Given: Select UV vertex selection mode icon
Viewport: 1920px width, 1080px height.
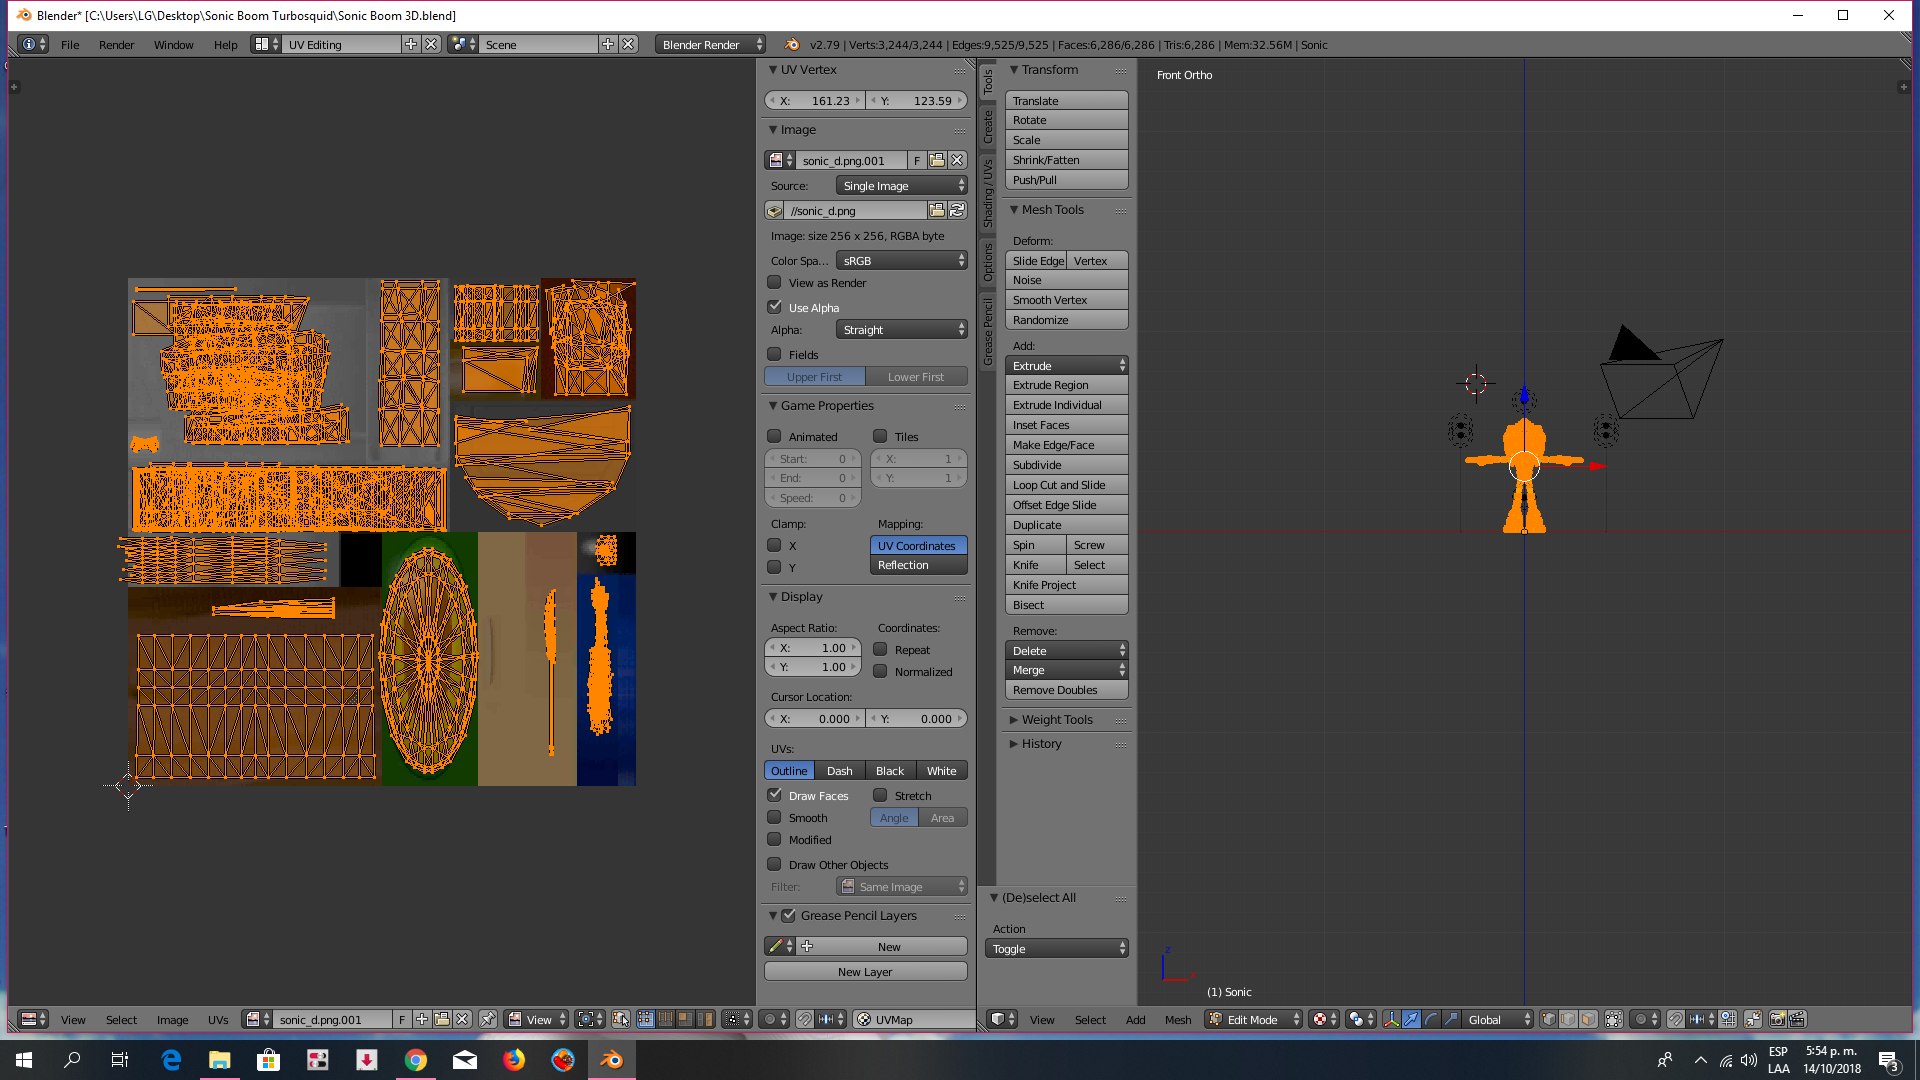Looking at the screenshot, I should click(x=646, y=1019).
